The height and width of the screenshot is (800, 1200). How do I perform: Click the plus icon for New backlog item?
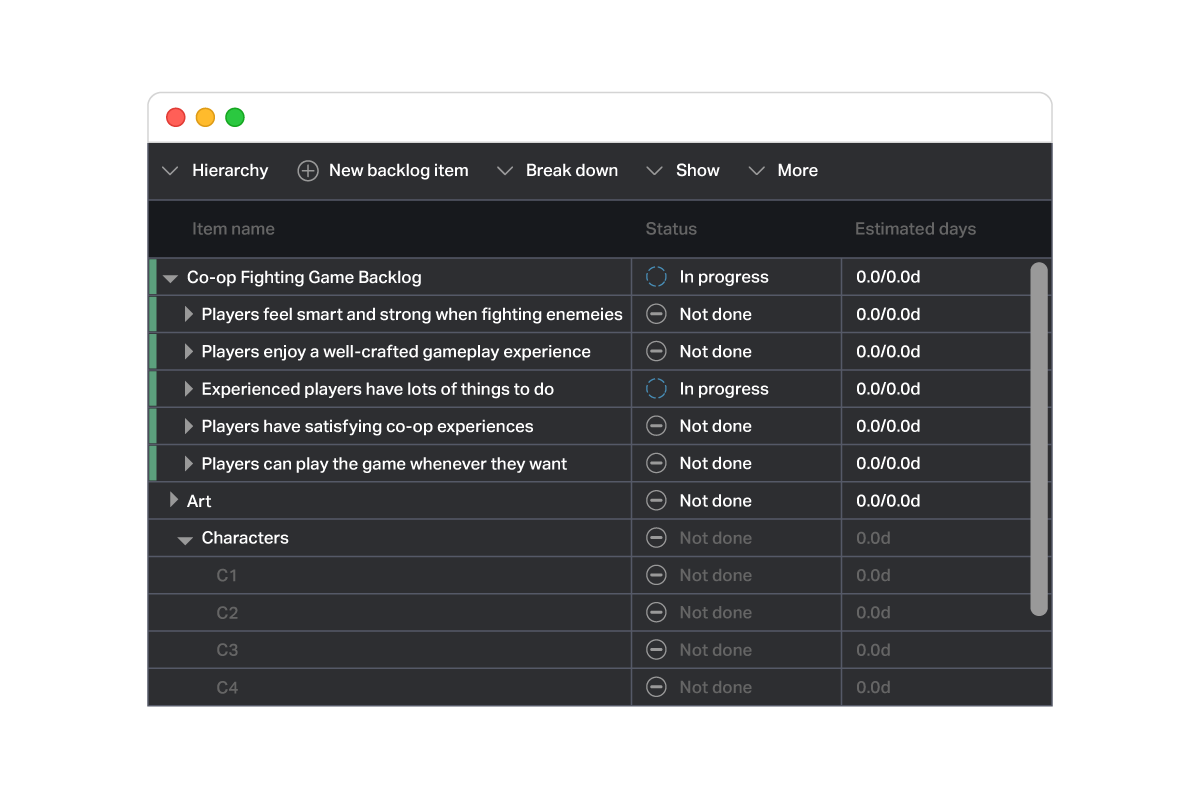pyautogui.click(x=307, y=170)
